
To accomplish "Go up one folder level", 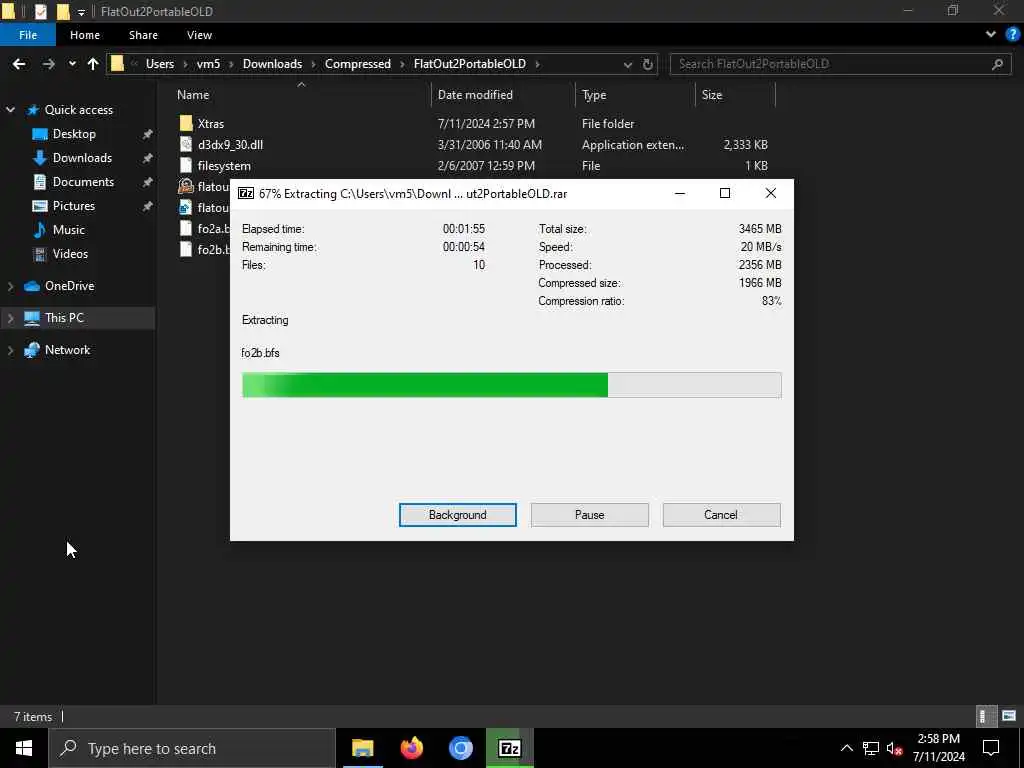I will pyautogui.click(x=93, y=64).
